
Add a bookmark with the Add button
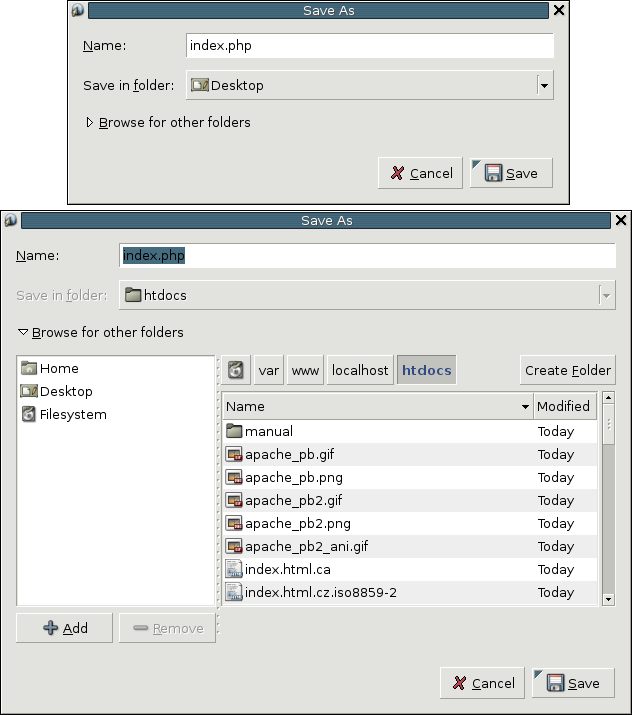[x=64, y=628]
